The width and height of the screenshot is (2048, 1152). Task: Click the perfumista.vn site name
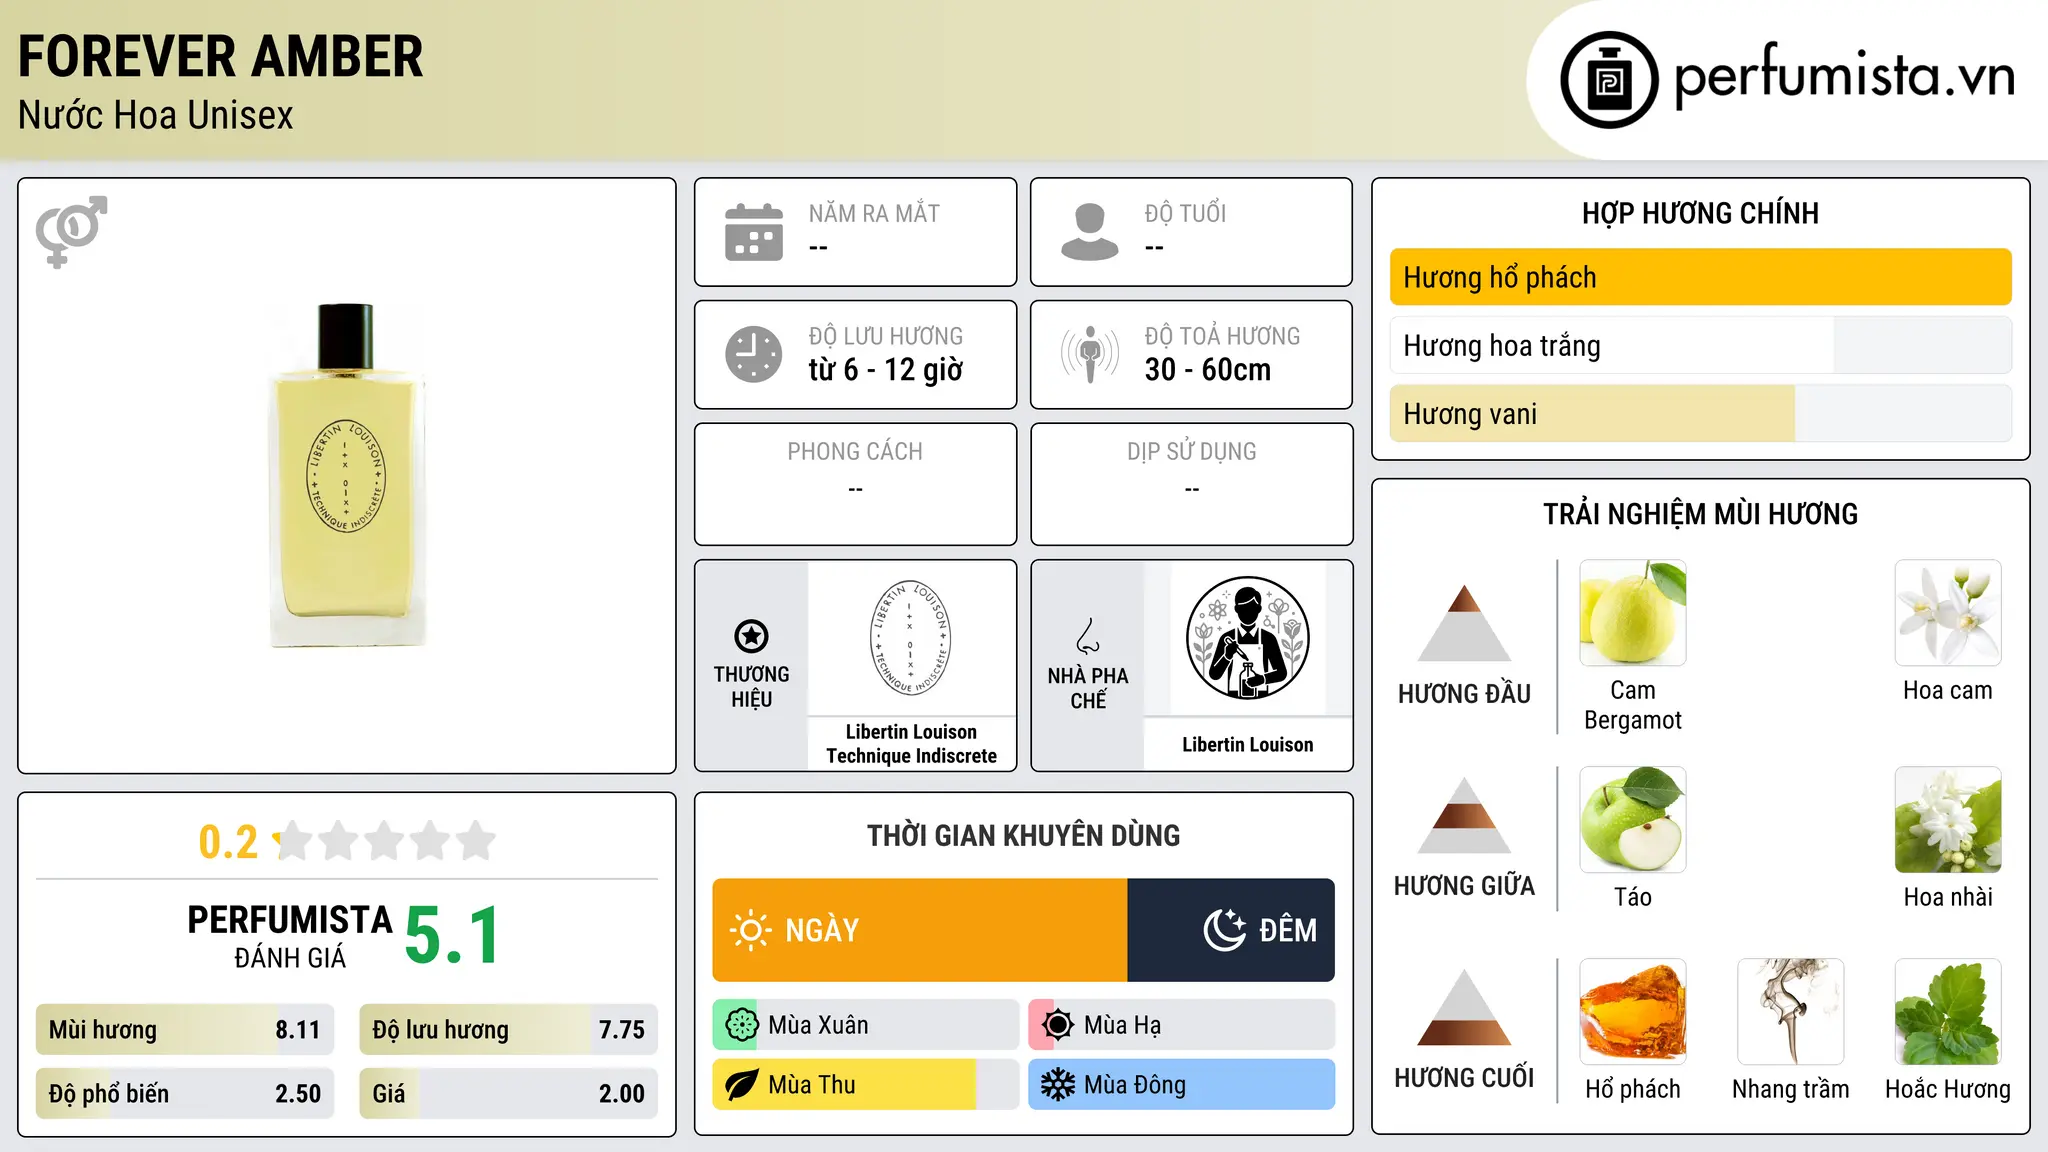pyautogui.click(x=1845, y=76)
